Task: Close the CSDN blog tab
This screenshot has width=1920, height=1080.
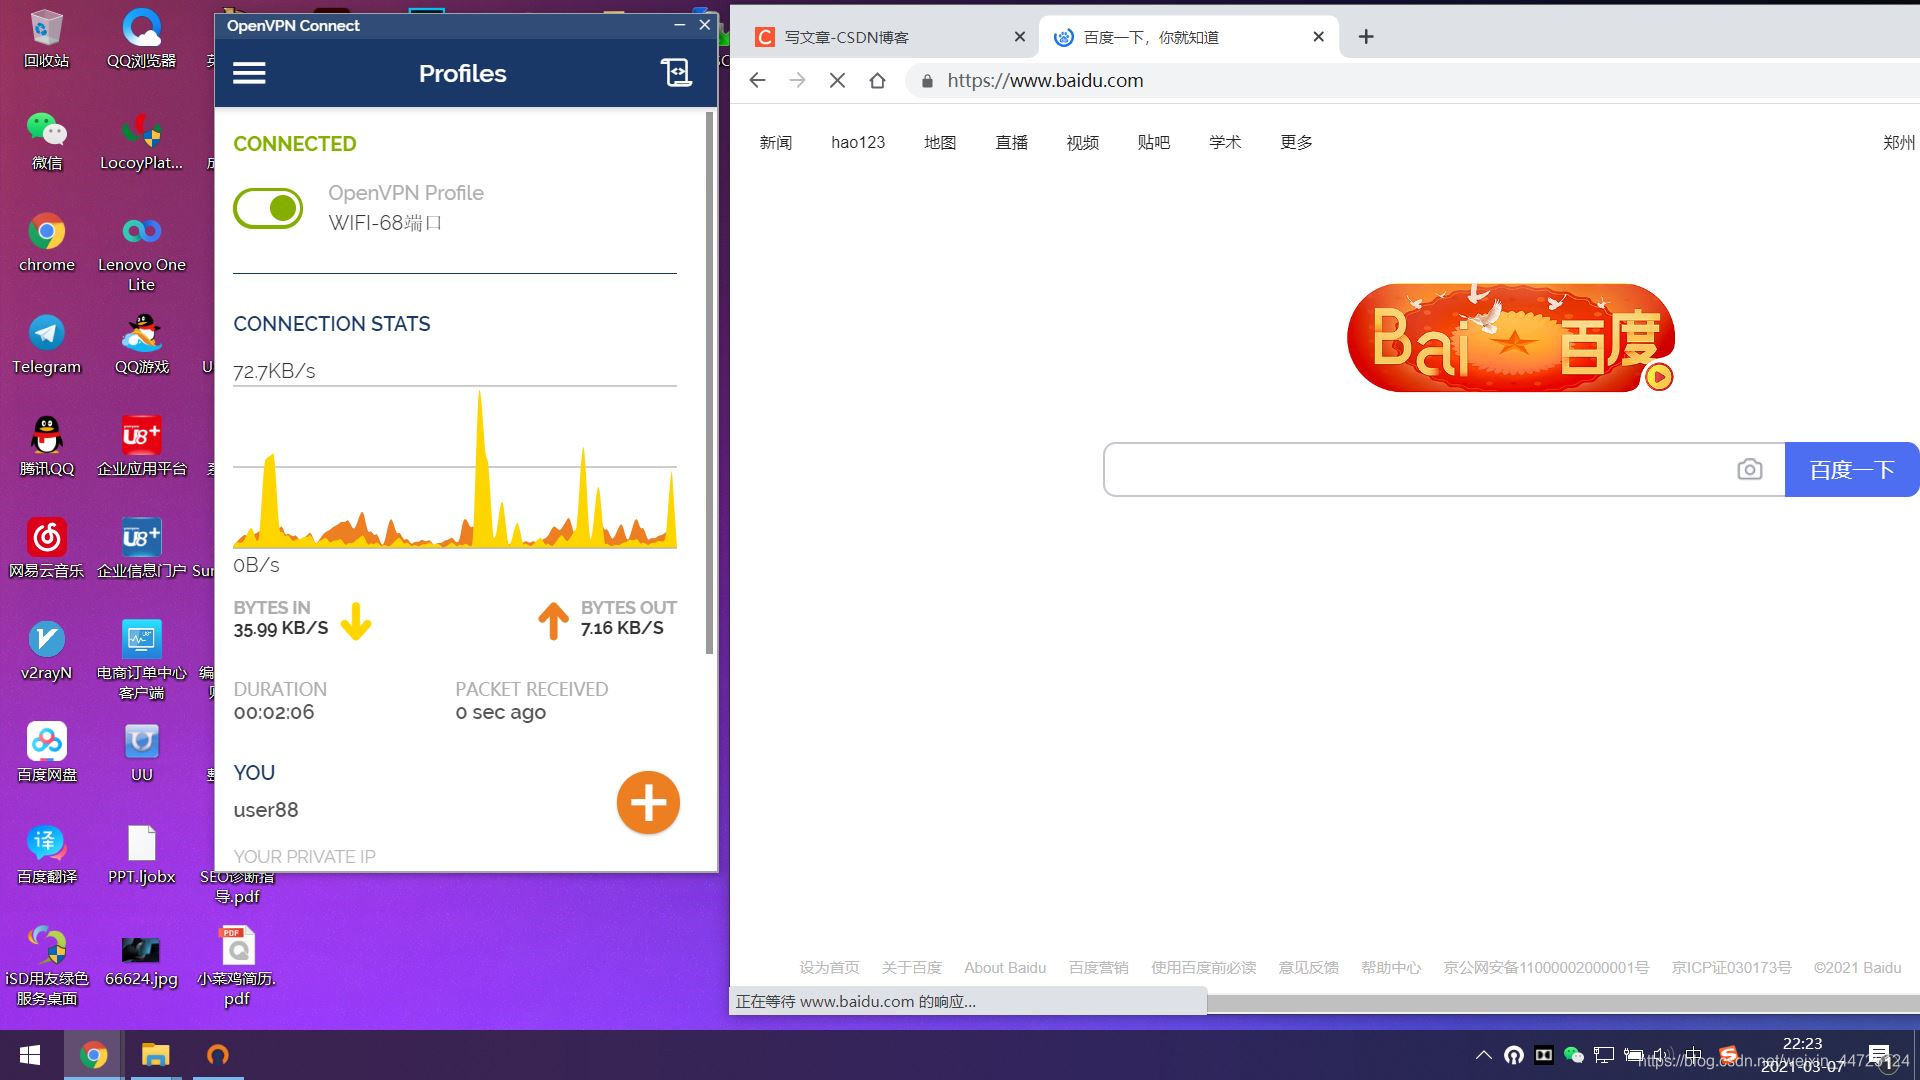Action: coord(1020,37)
